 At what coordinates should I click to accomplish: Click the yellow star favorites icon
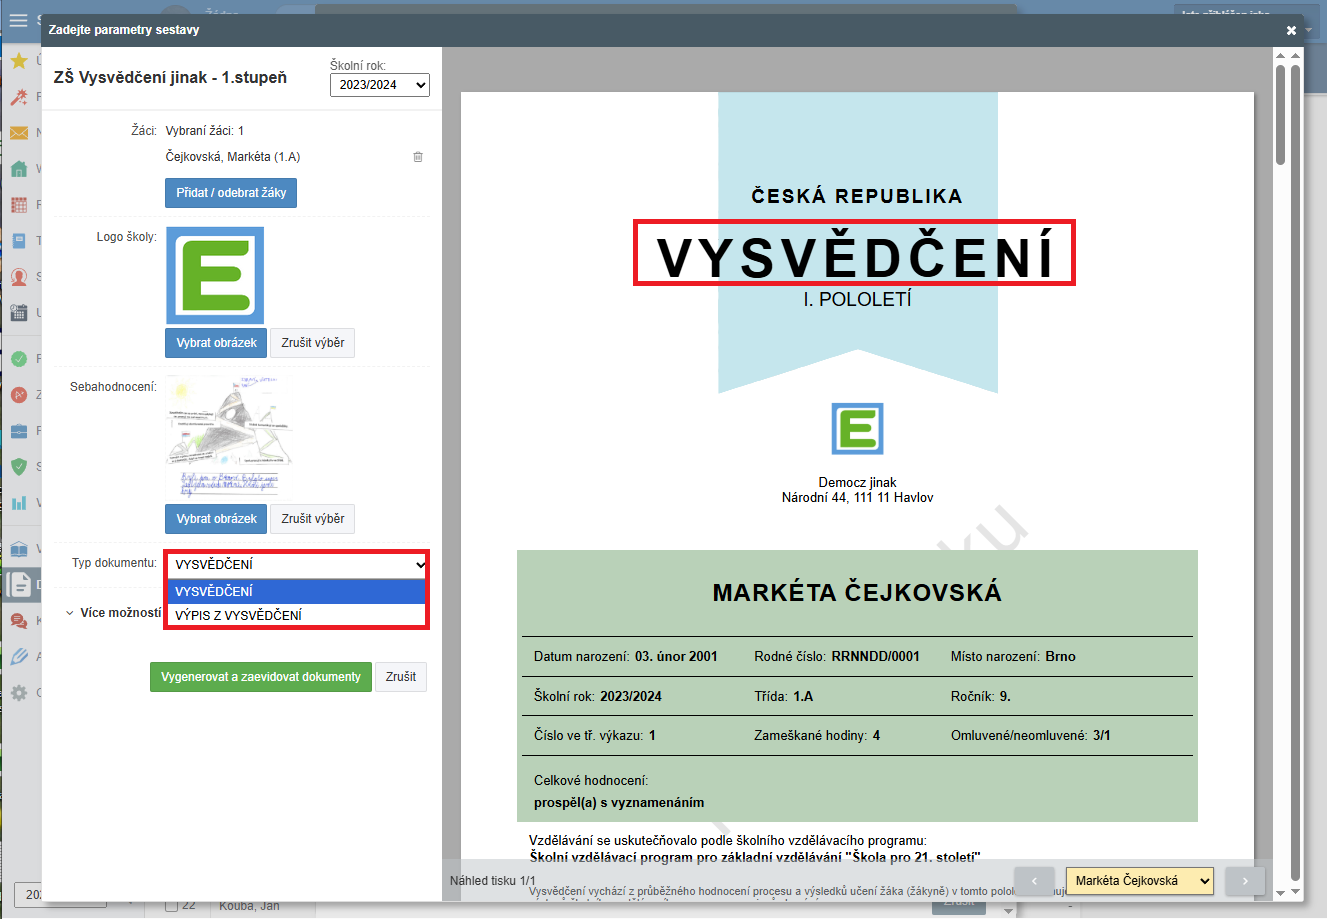[18, 61]
